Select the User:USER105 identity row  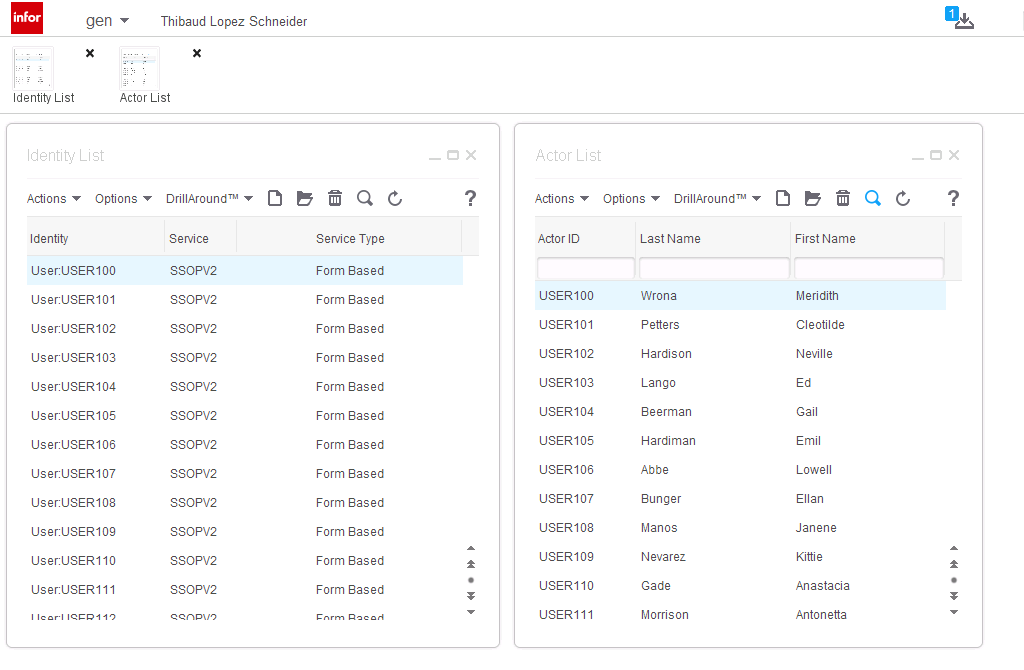[x=73, y=416]
